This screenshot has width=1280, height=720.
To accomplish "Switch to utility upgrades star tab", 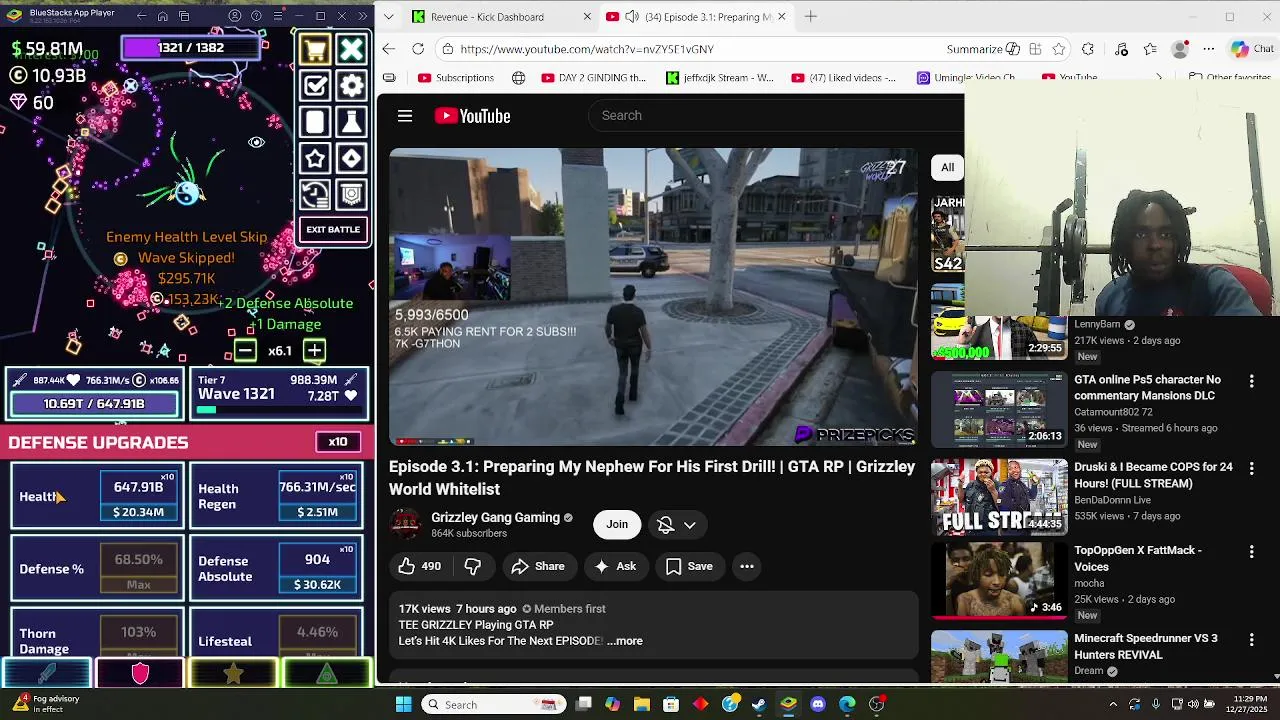I will point(233,674).
